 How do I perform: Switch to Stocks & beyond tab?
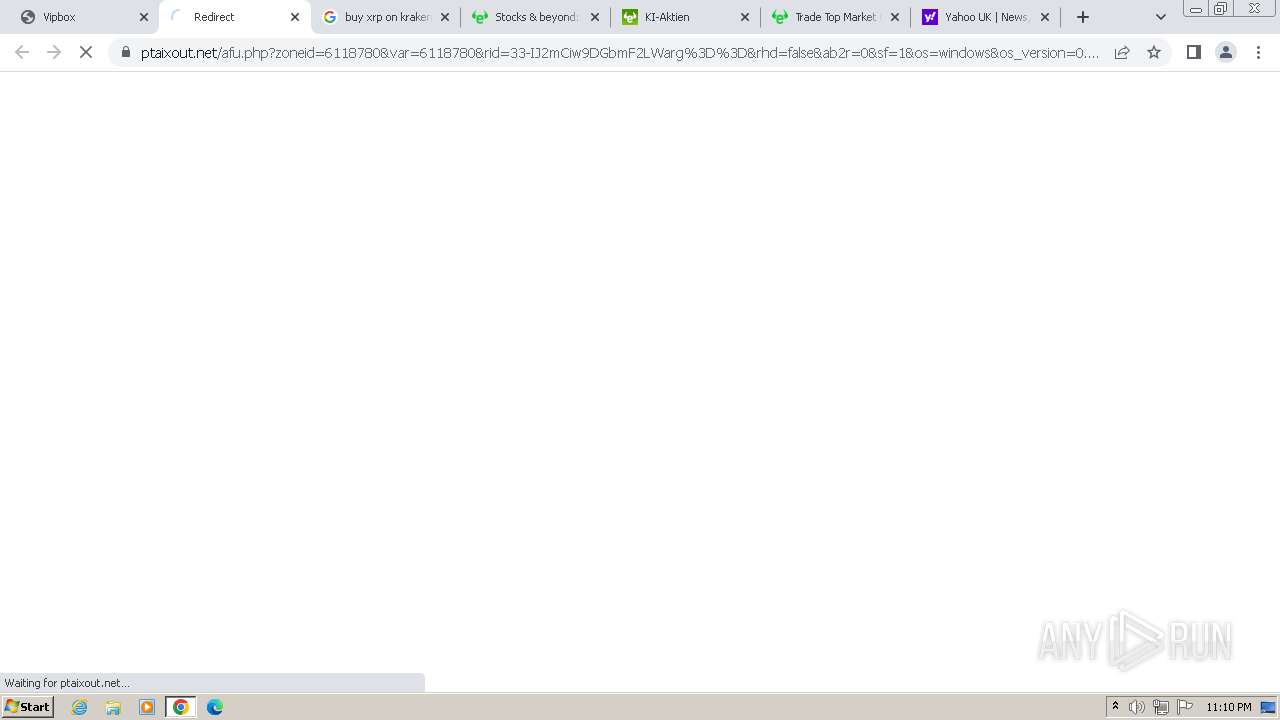(x=535, y=17)
